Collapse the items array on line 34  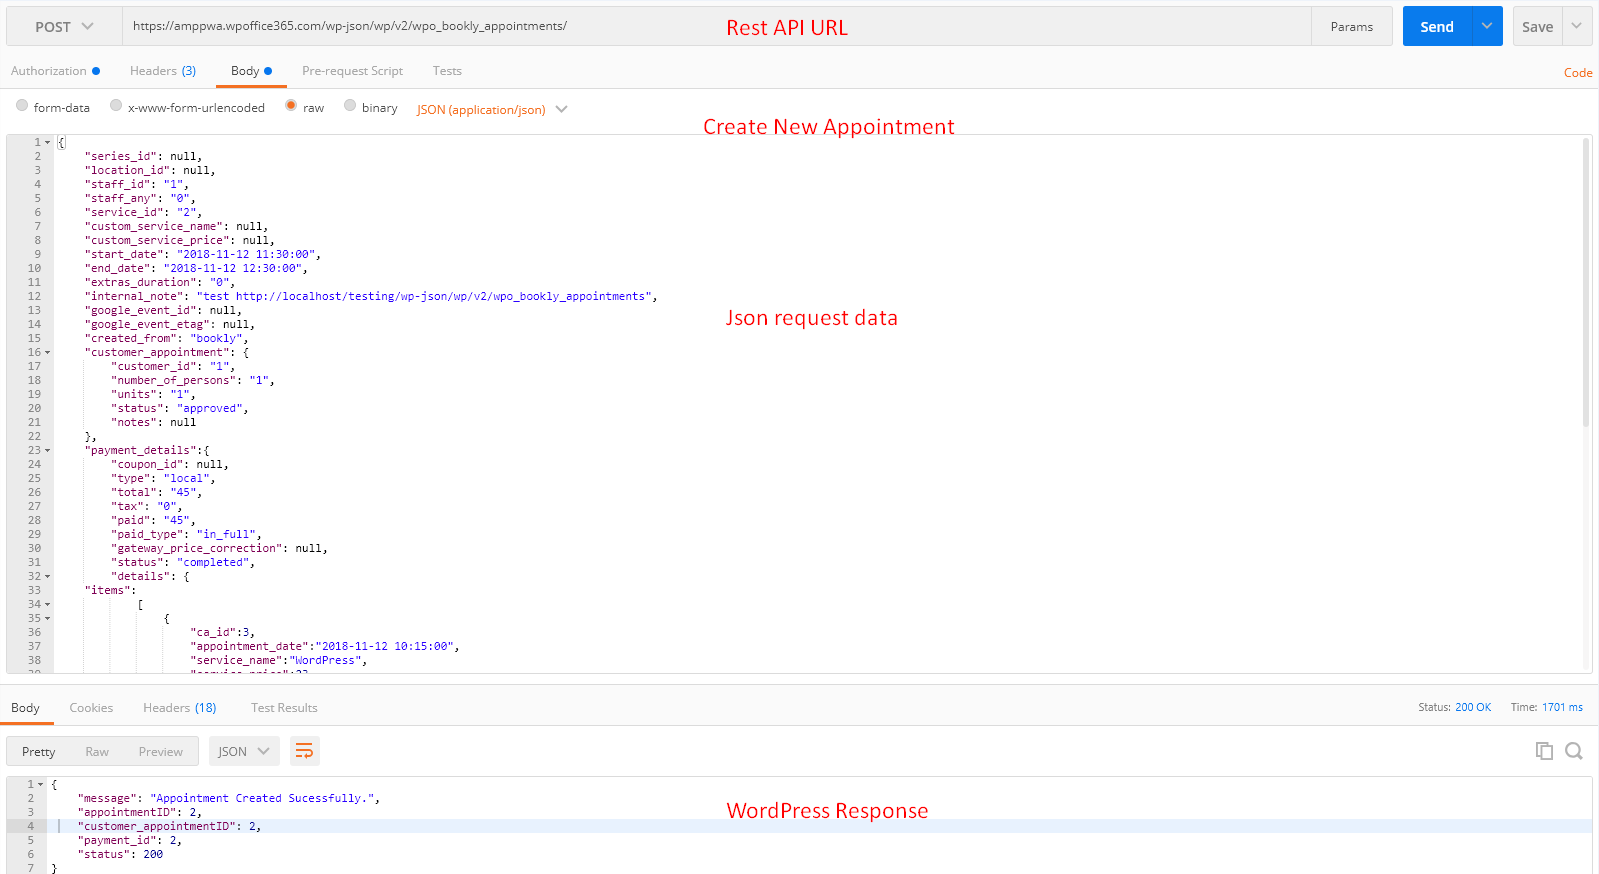47,605
